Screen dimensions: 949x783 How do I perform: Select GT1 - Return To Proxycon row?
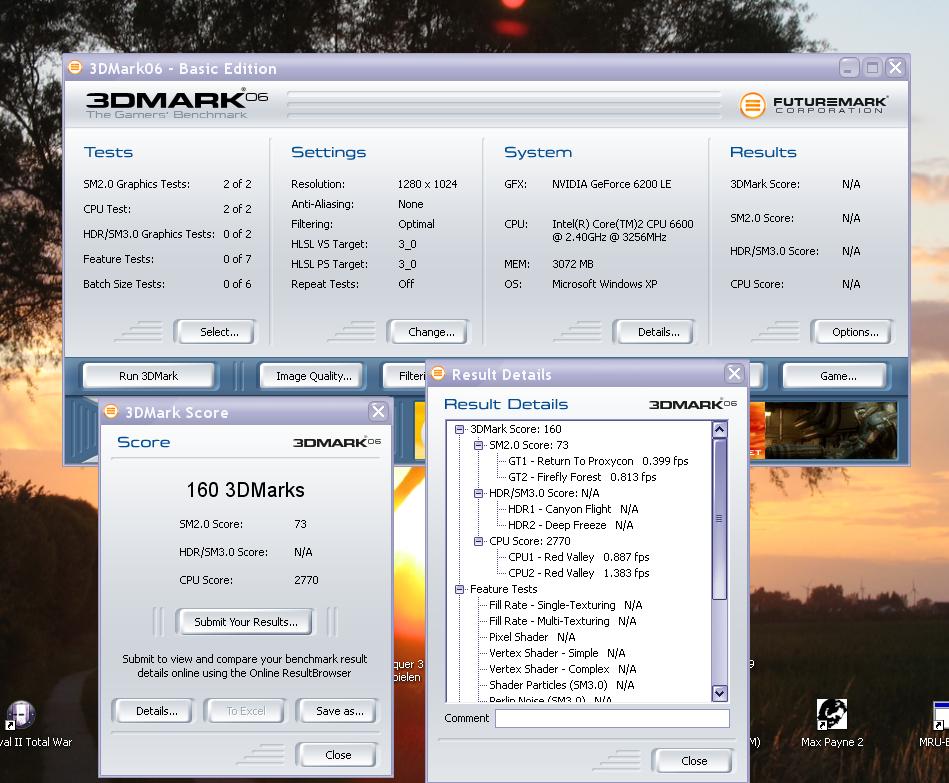[598, 461]
